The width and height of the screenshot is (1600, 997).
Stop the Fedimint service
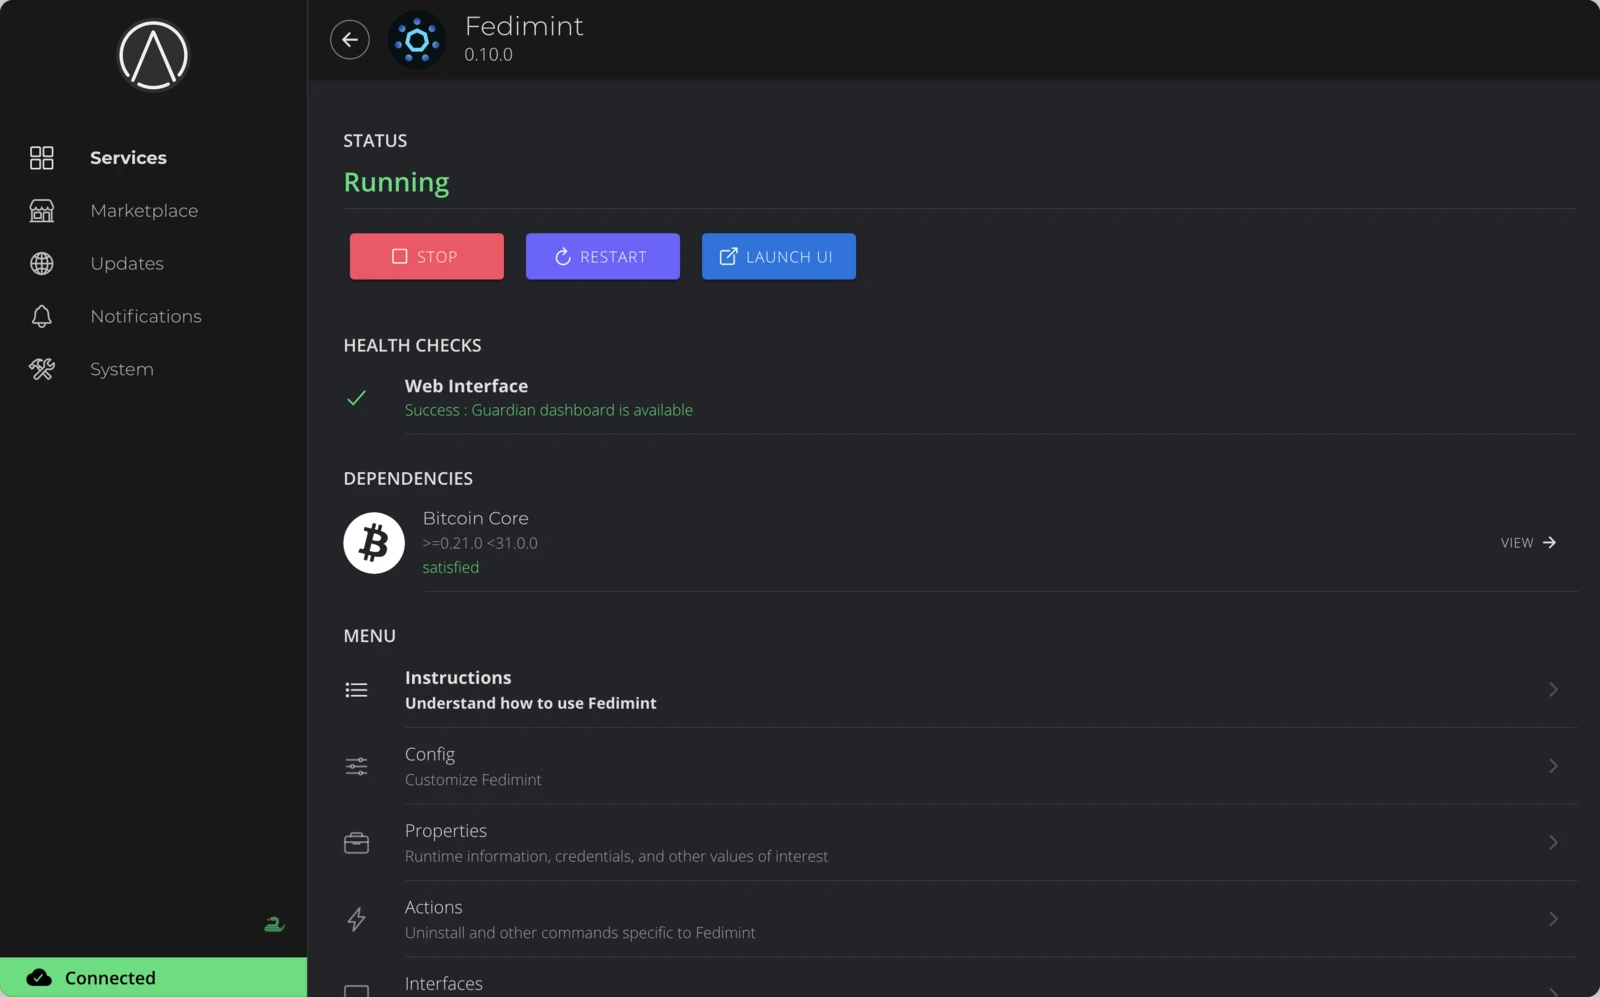(426, 256)
